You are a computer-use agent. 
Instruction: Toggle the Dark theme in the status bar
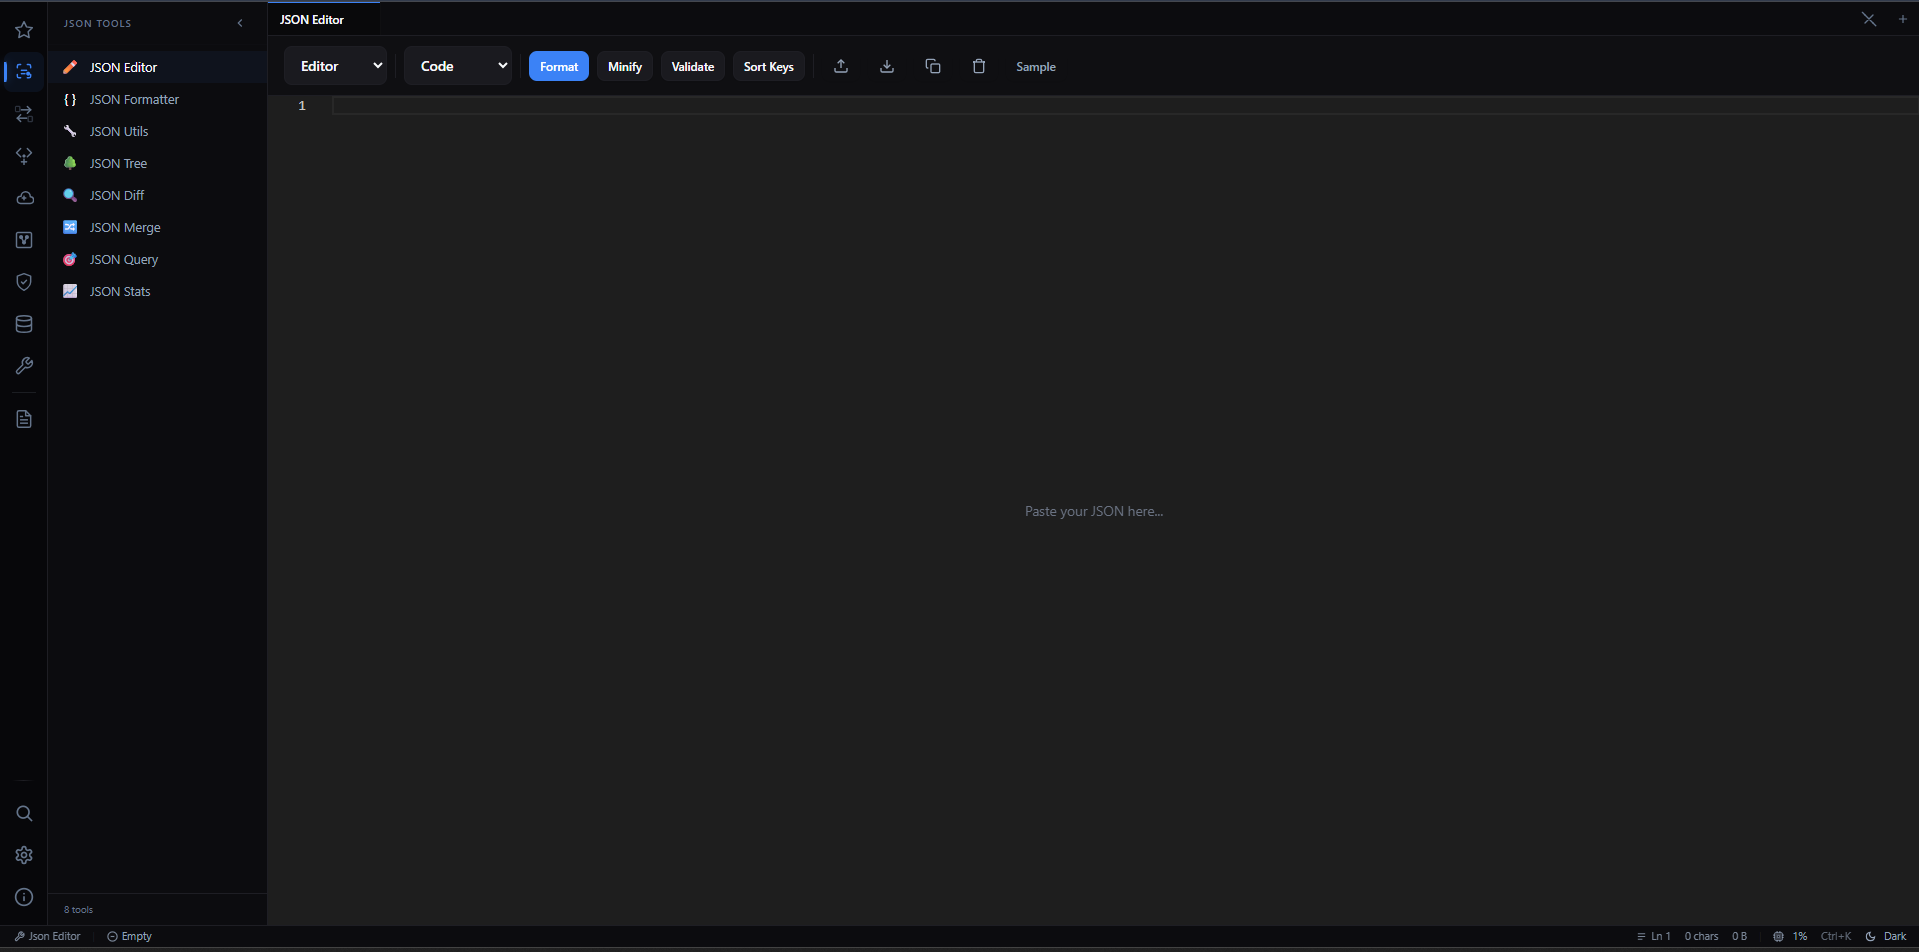click(1886, 936)
